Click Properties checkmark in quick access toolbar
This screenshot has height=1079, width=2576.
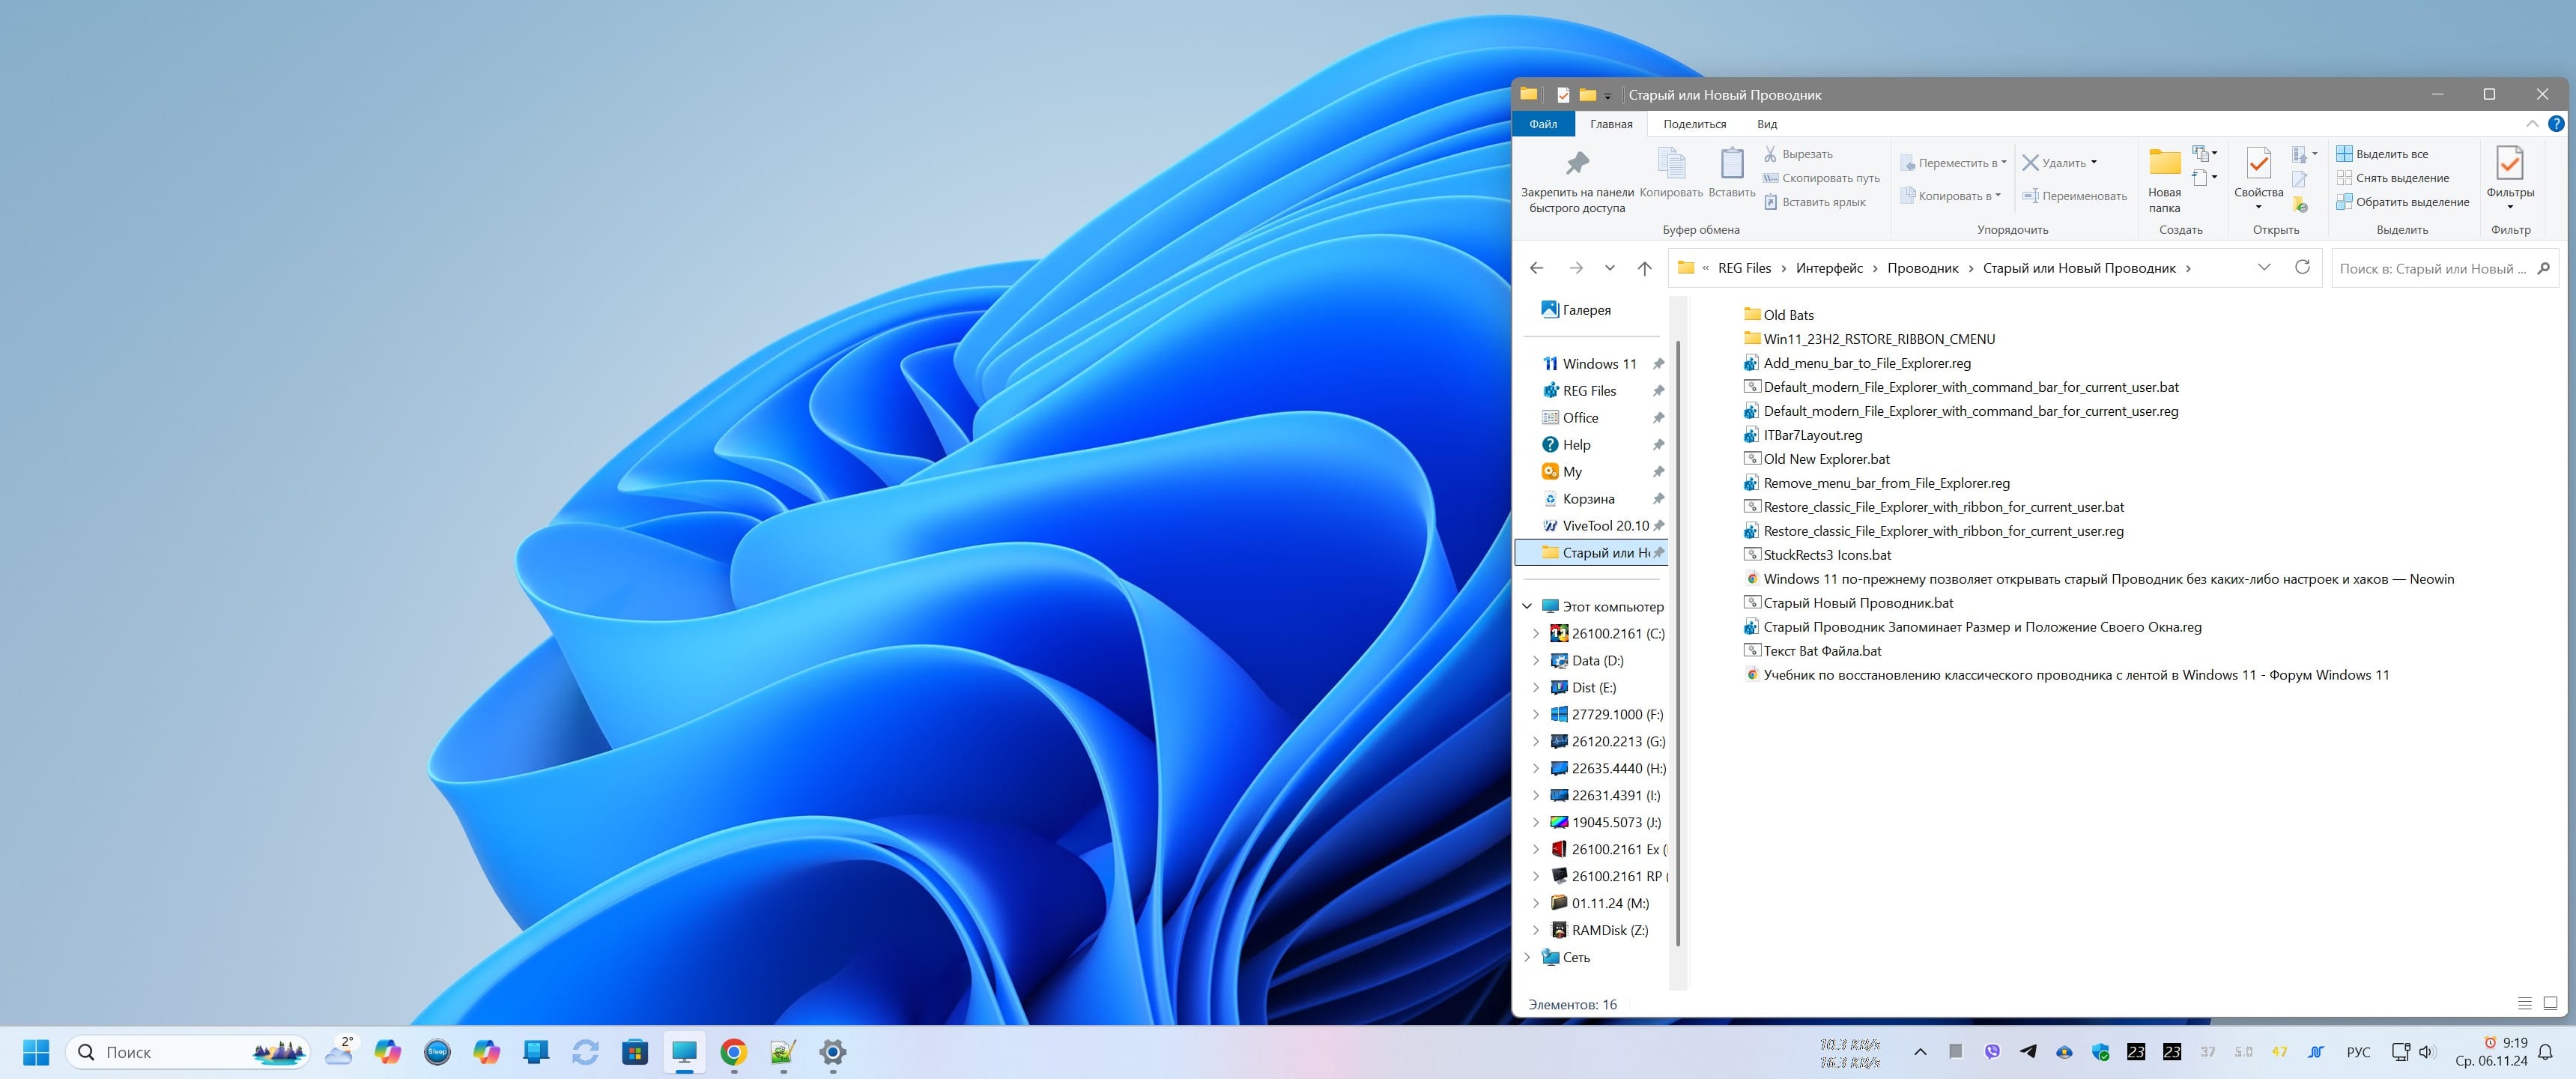pos(1563,95)
